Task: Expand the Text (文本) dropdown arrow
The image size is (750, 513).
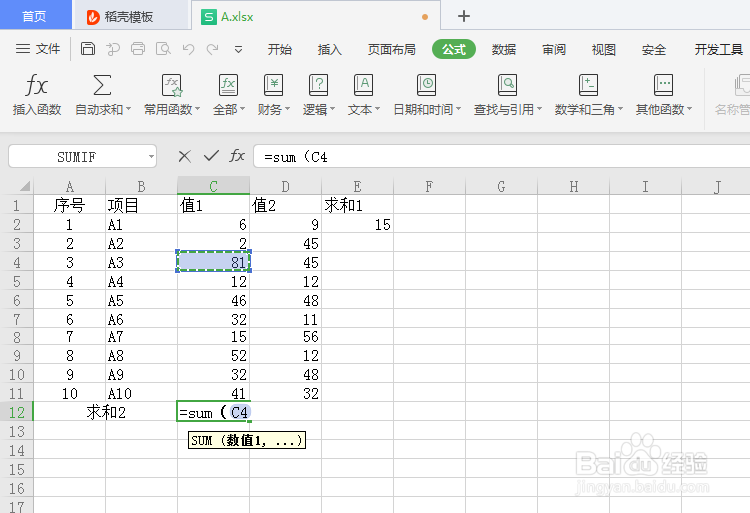Action: (377, 109)
